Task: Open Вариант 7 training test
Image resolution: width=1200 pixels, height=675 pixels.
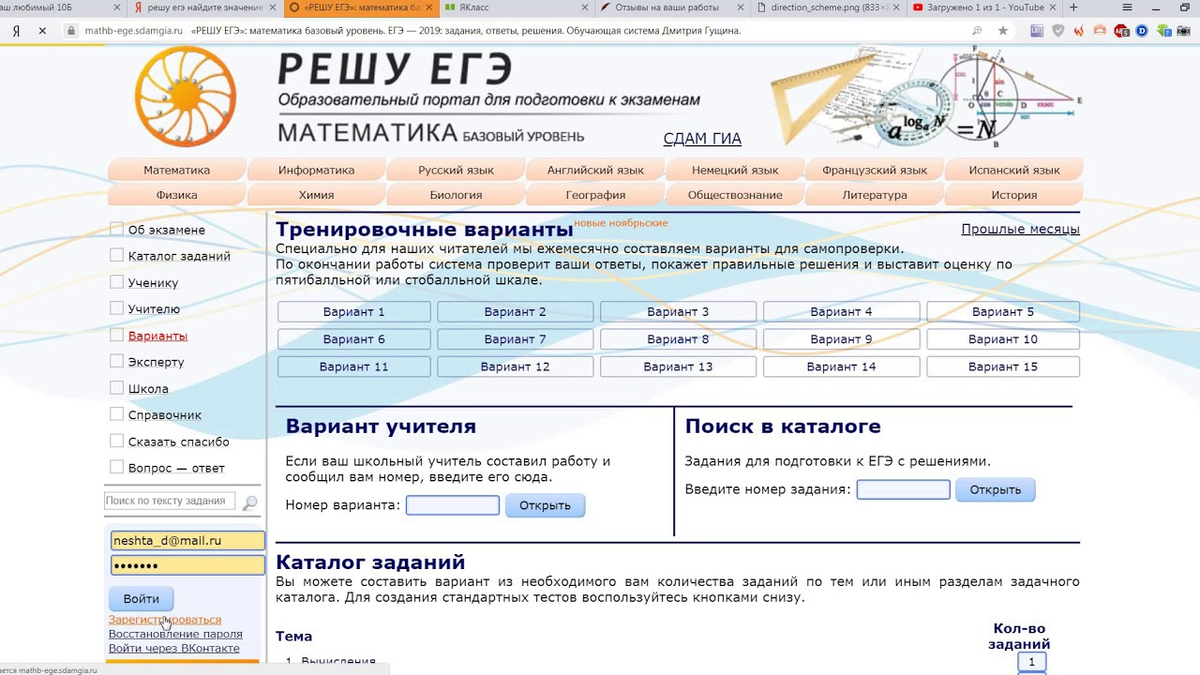Action: tap(515, 339)
